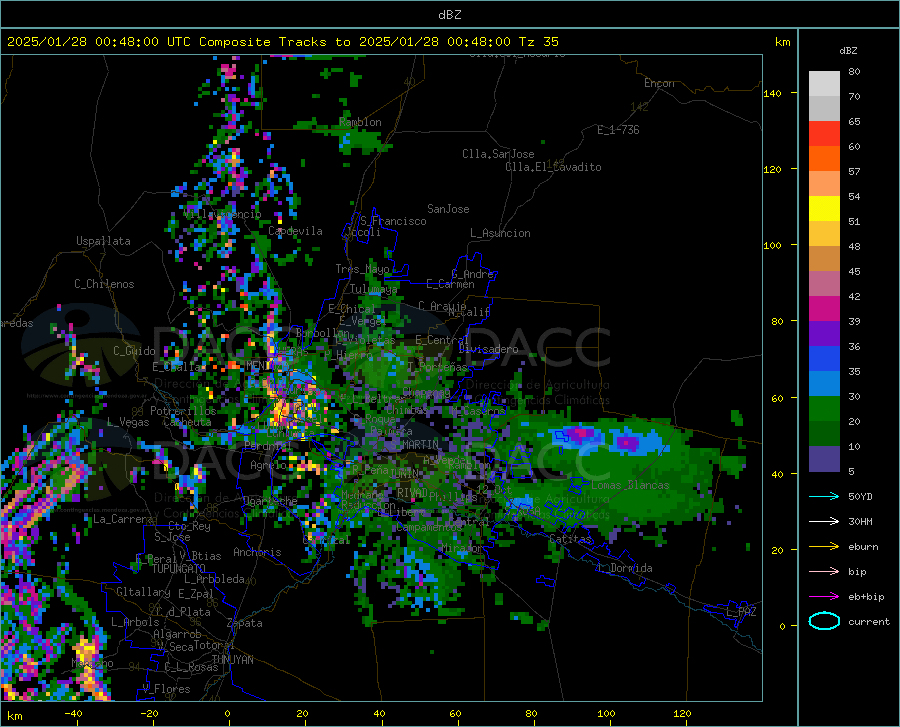Select the 65 dBZ red color swatch

pos(824,134)
